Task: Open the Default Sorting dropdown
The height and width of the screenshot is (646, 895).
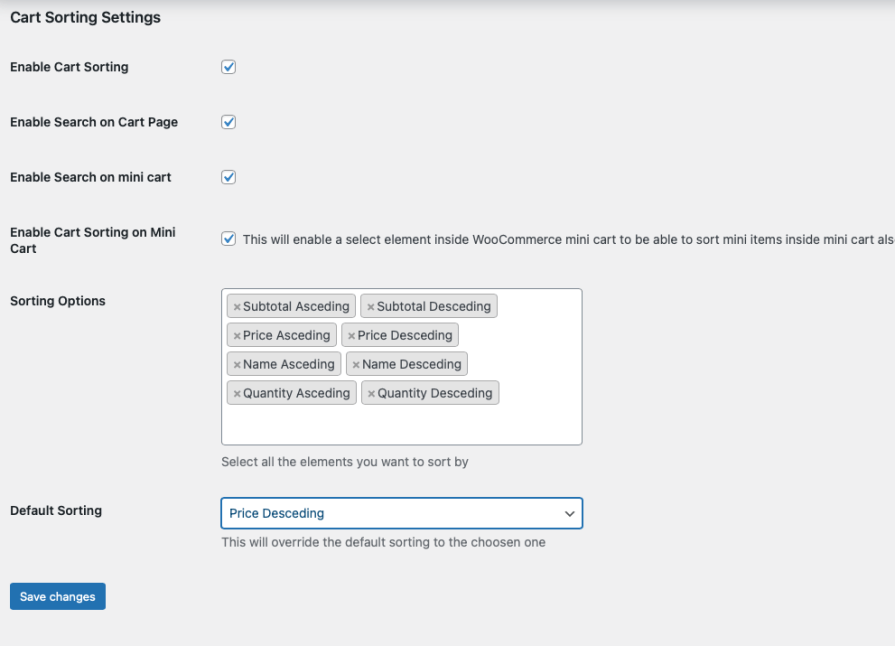Action: (400, 513)
